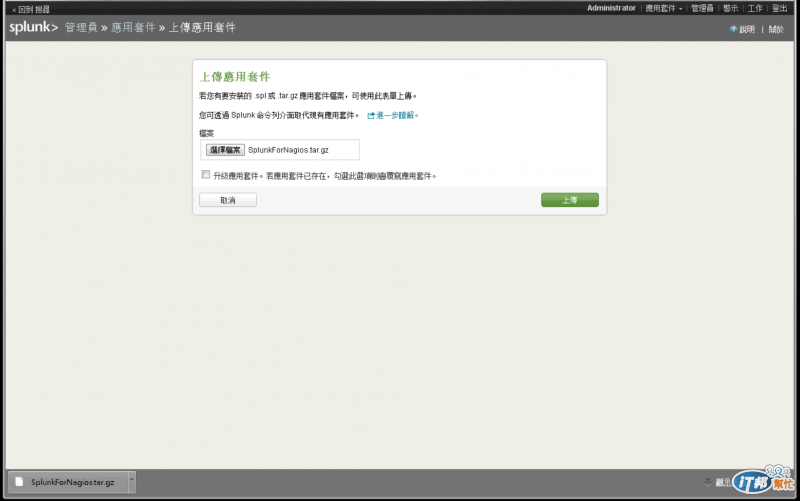Click the 上傳應用套件 form heading
The image size is (800, 501).
tap(235, 77)
